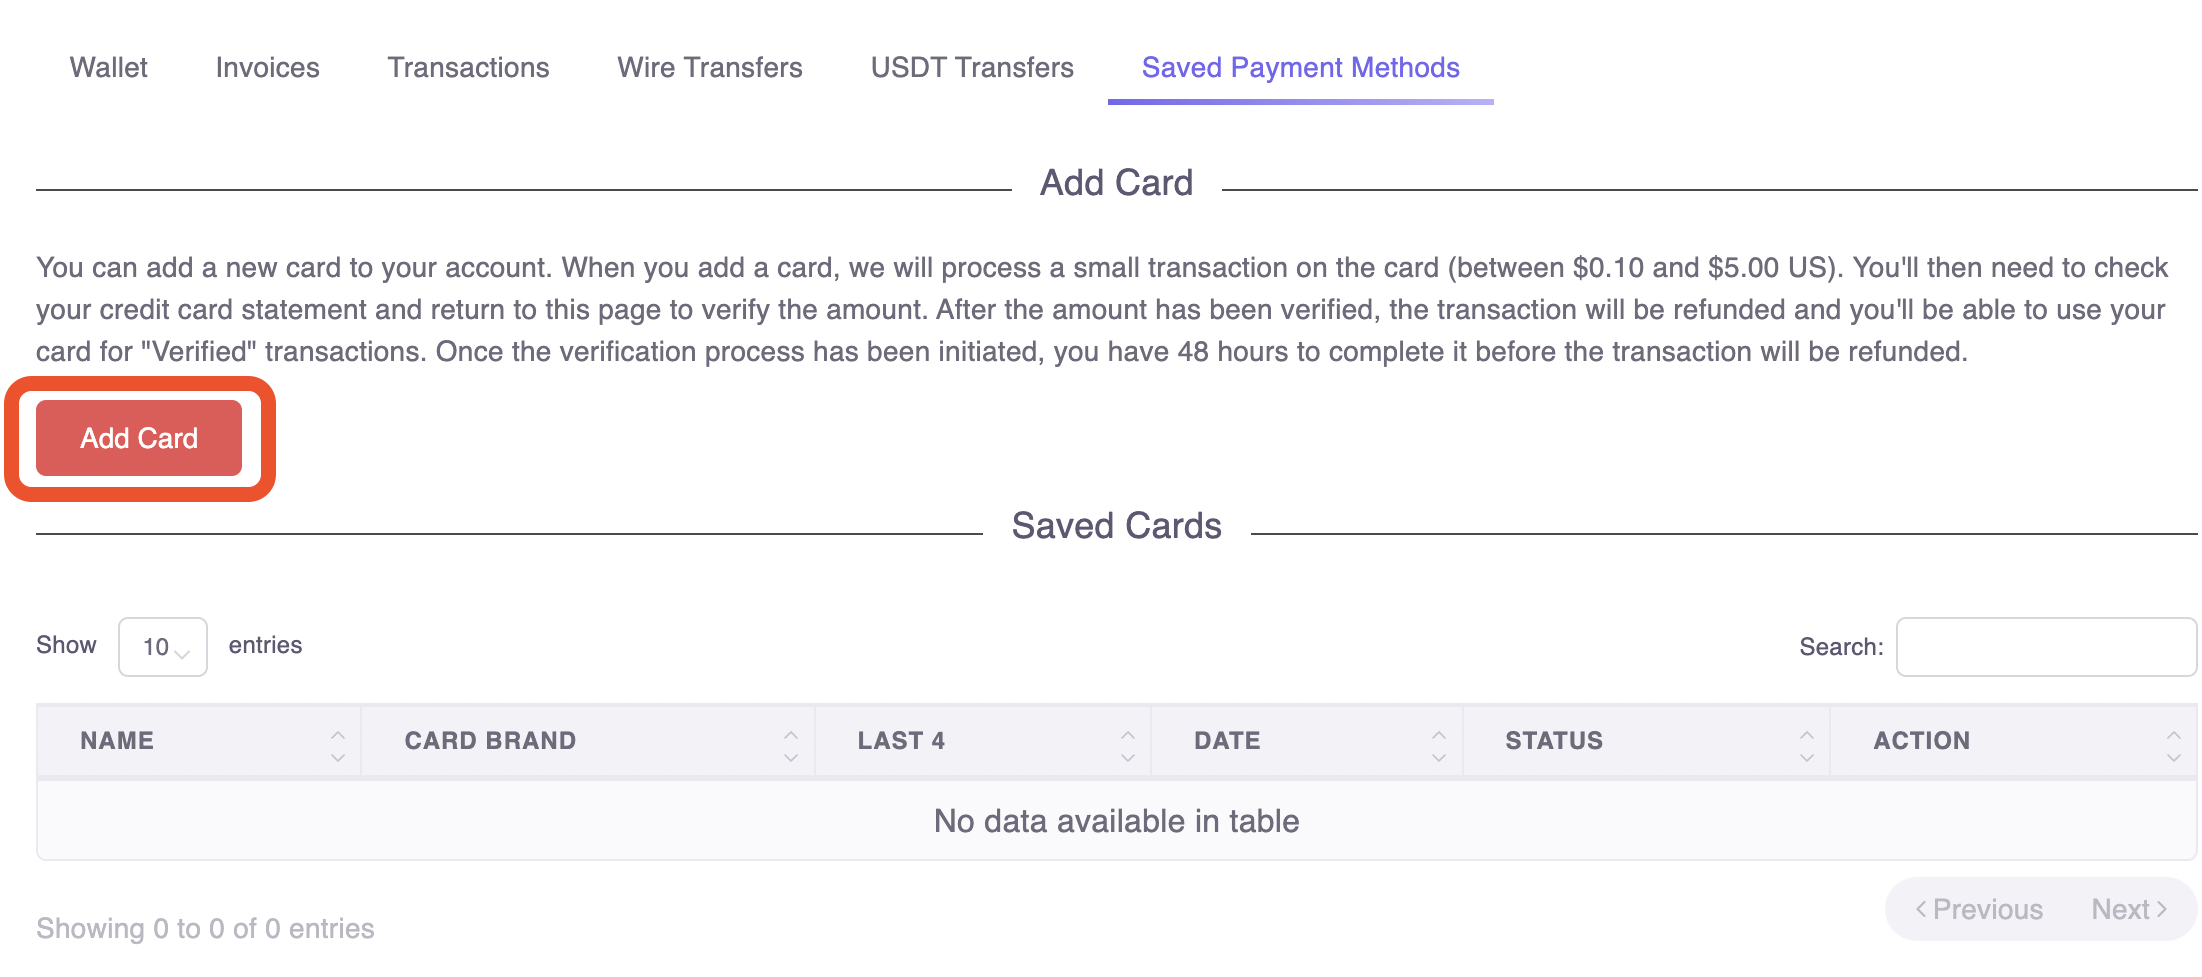Switch to the Invoices tab

point(267,67)
